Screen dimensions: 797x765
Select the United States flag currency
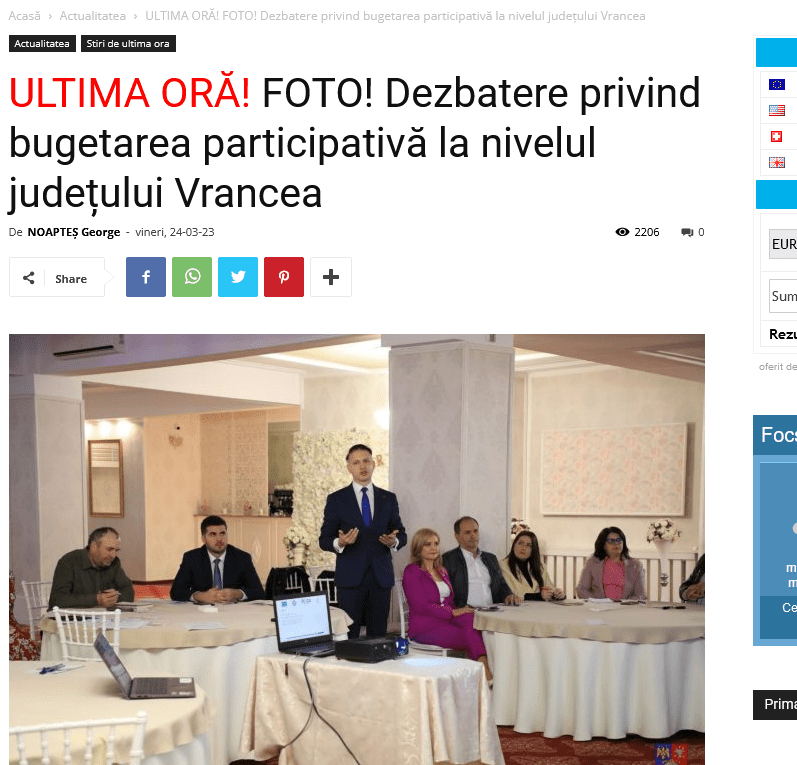(x=777, y=110)
